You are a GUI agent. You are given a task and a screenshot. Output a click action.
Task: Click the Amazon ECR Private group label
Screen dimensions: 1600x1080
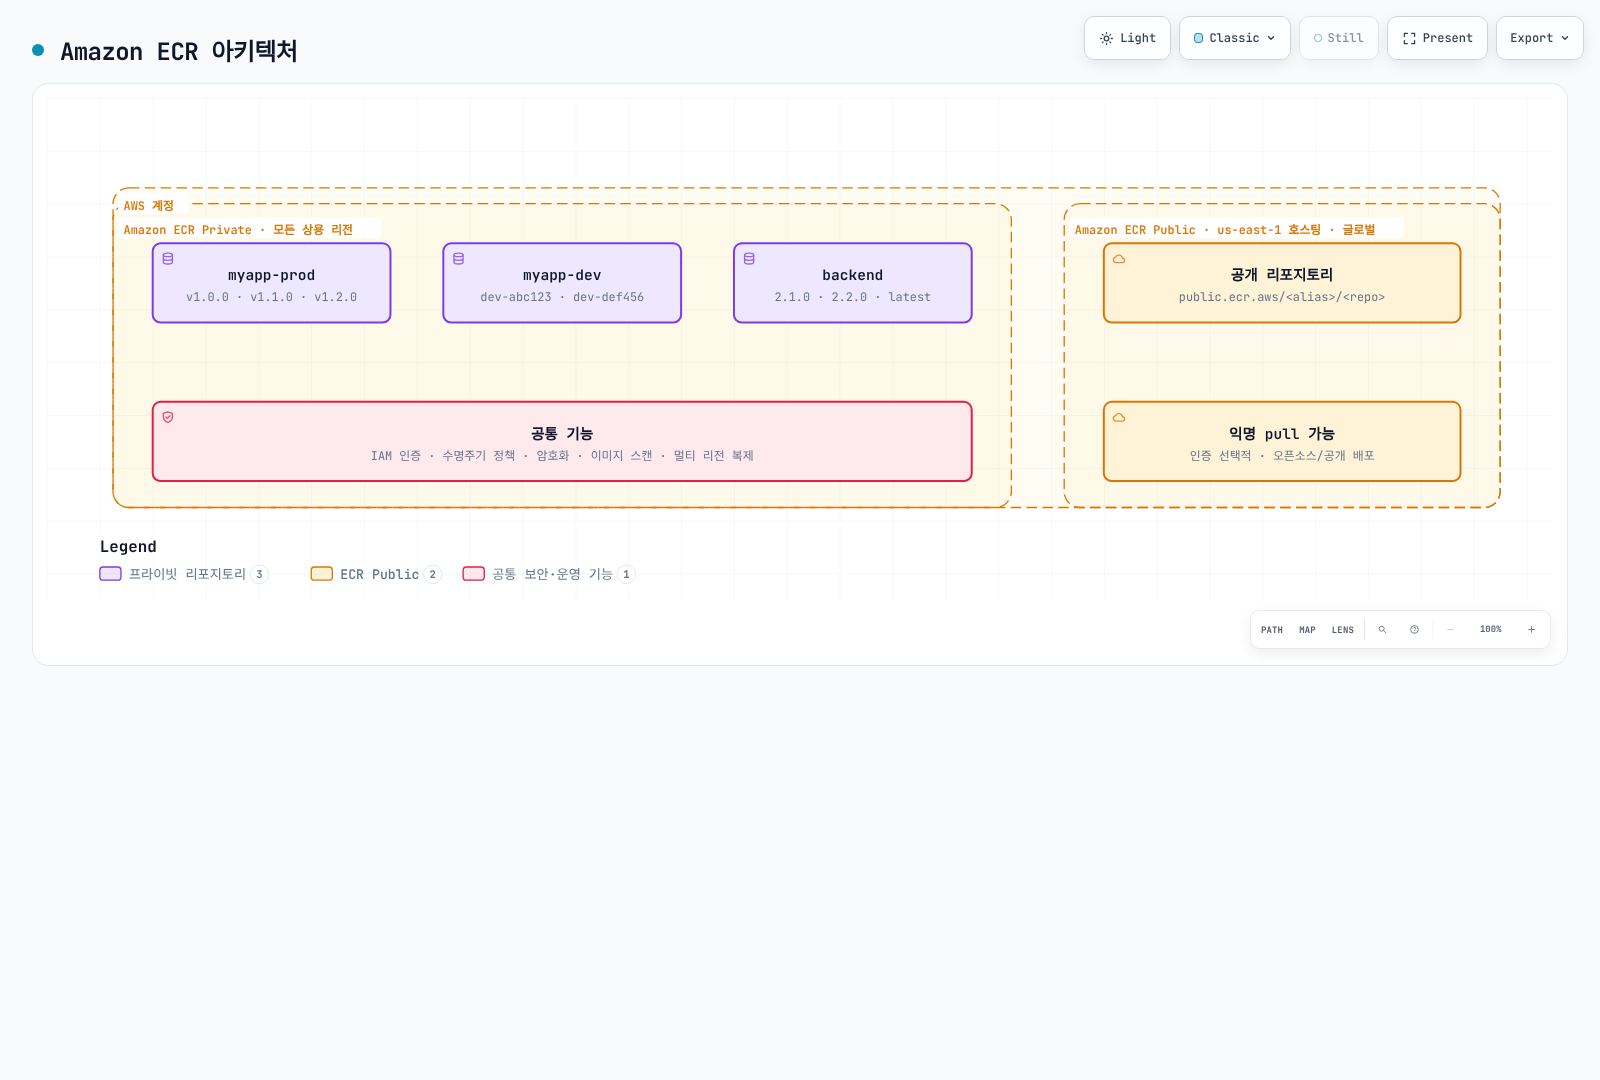coord(238,230)
